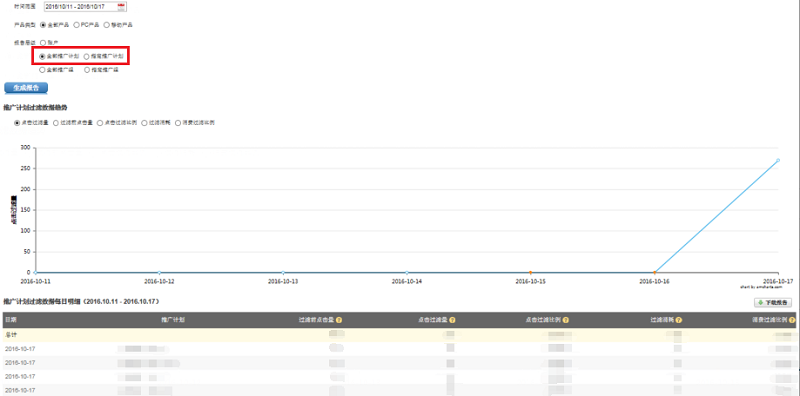Screen dimensions: 800x396
Task: Click help icon beside 过滤前点击量 header
Action: 339,320
